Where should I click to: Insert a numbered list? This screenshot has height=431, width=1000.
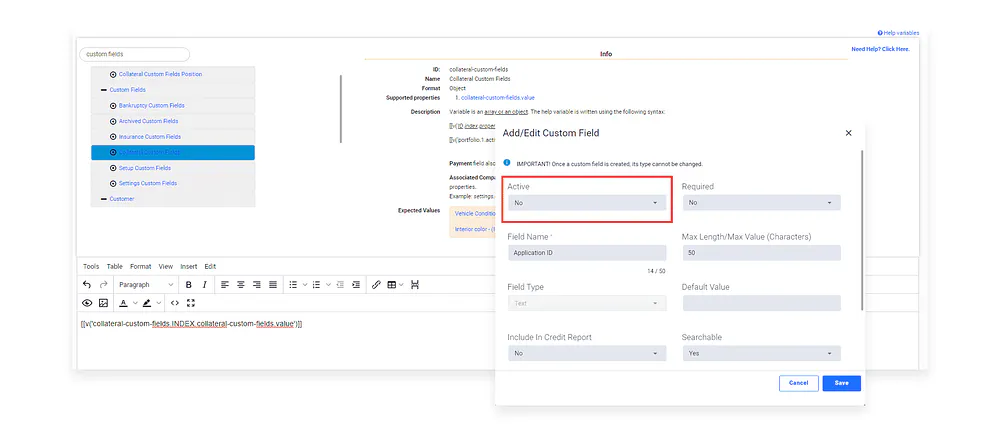(316, 285)
